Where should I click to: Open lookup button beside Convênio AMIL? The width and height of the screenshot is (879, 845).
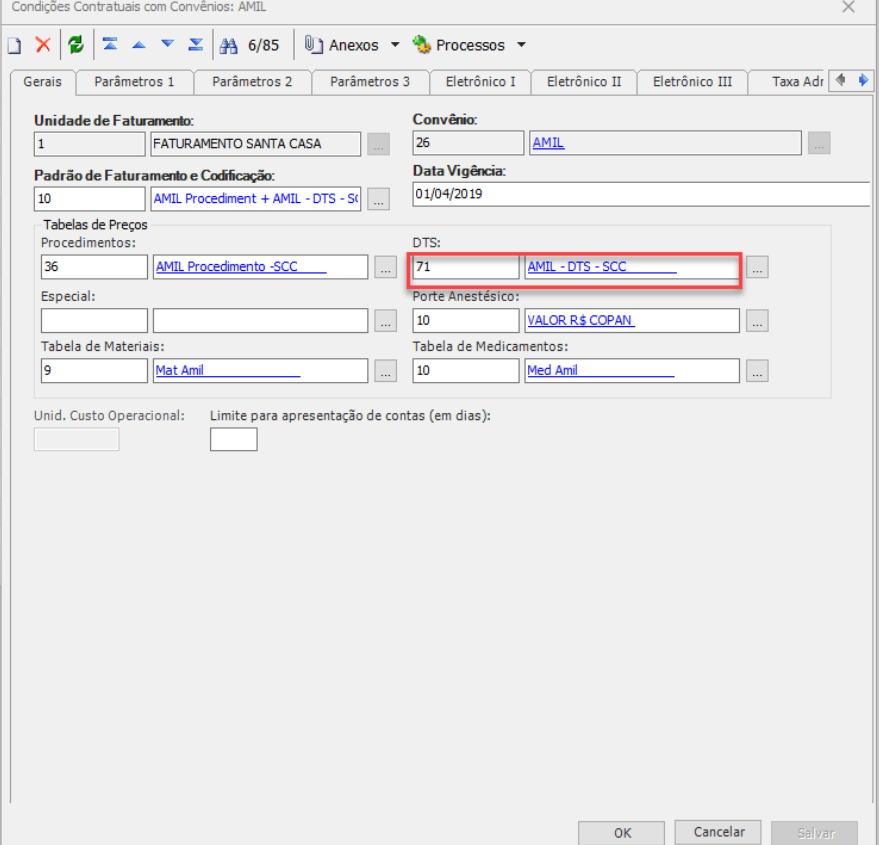tap(819, 143)
